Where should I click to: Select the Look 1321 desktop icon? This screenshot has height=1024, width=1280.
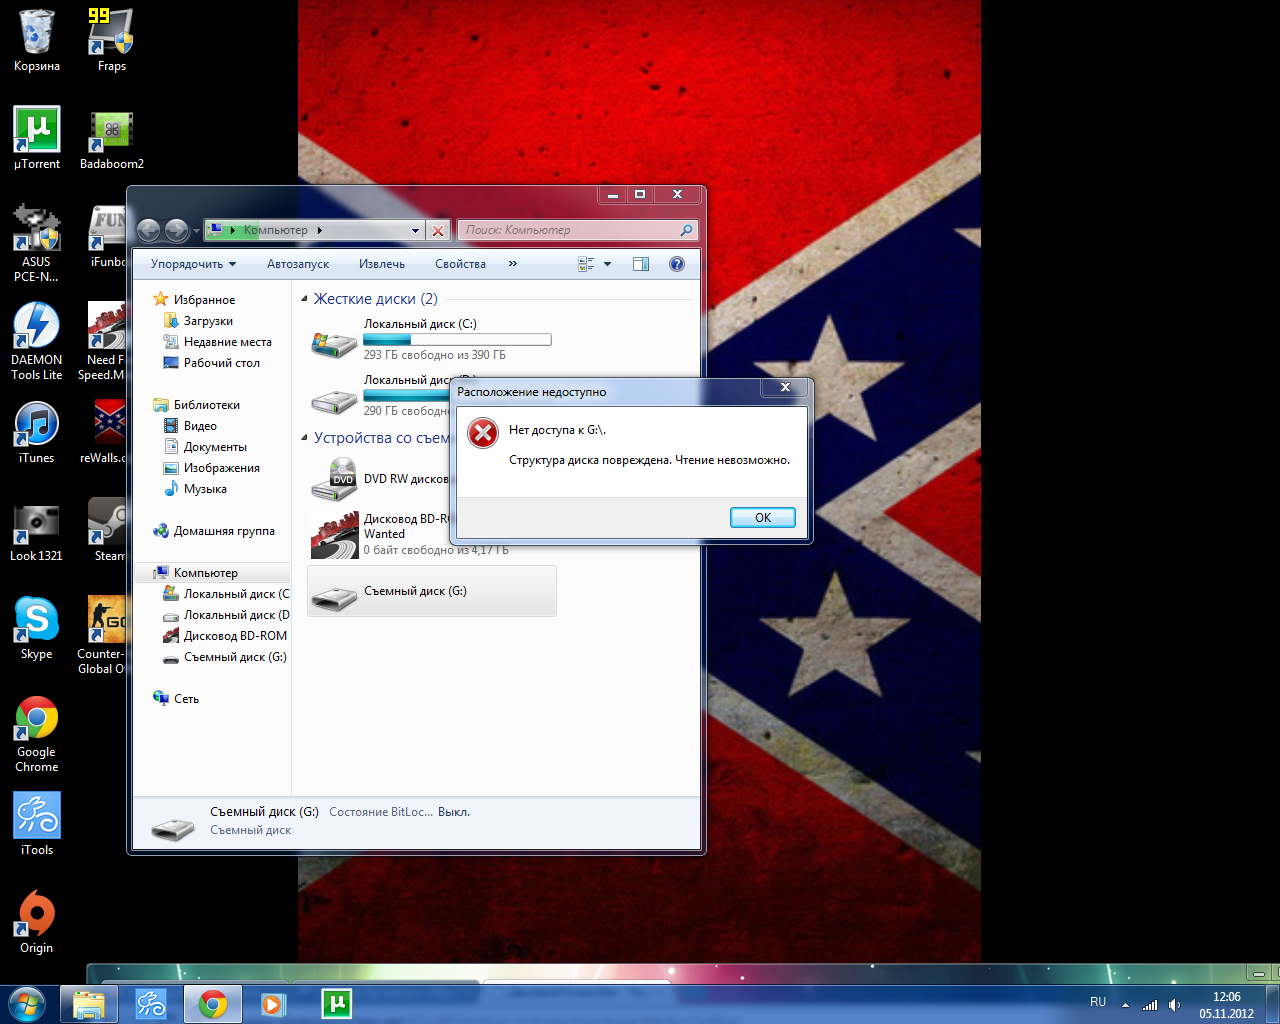(x=37, y=530)
